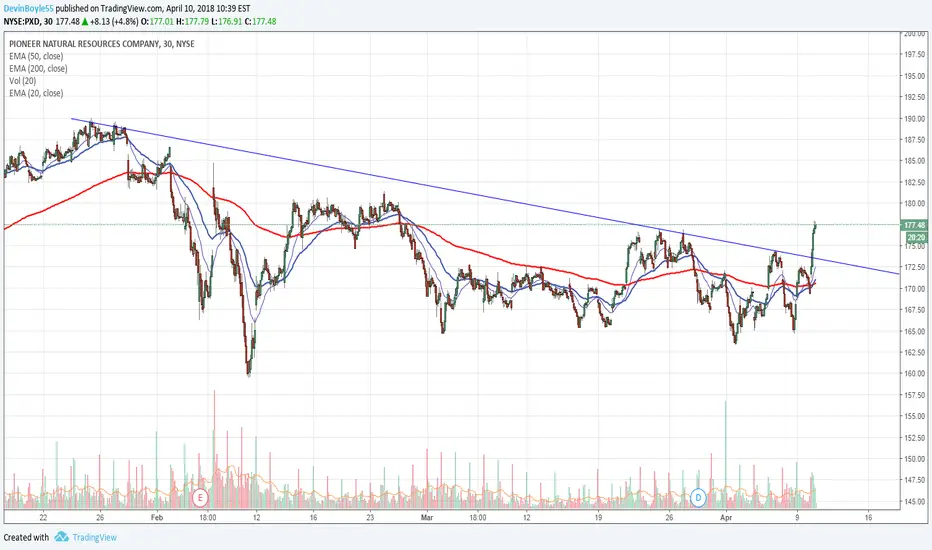Select the EMA (20, close) indicator label
The image size is (932, 550).
(x=36, y=93)
